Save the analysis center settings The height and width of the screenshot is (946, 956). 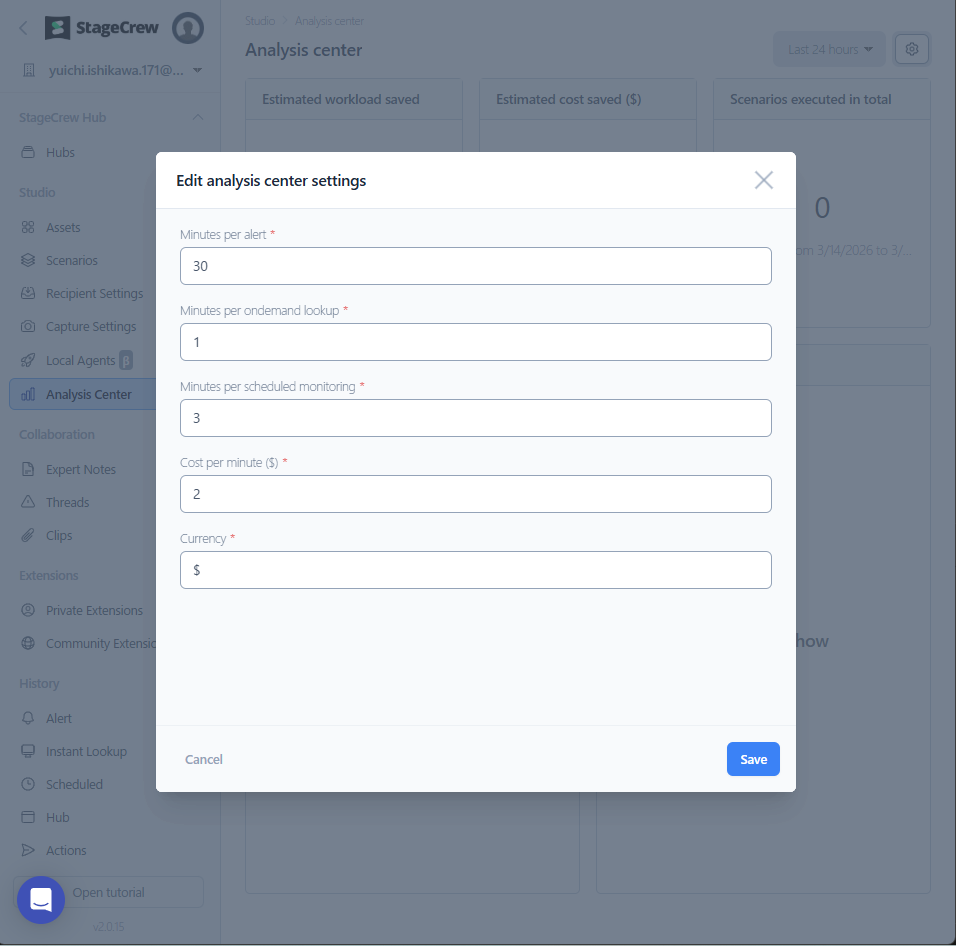[752, 759]
